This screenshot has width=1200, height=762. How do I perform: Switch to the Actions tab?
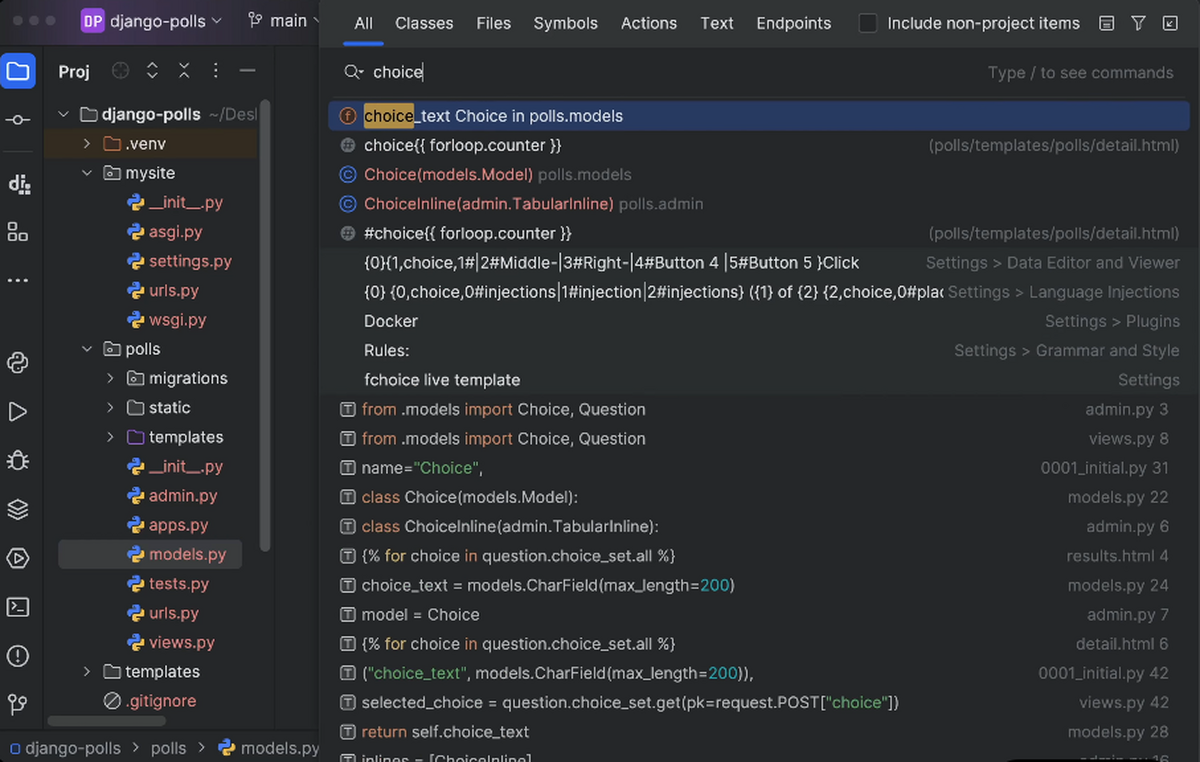point(649,23)
